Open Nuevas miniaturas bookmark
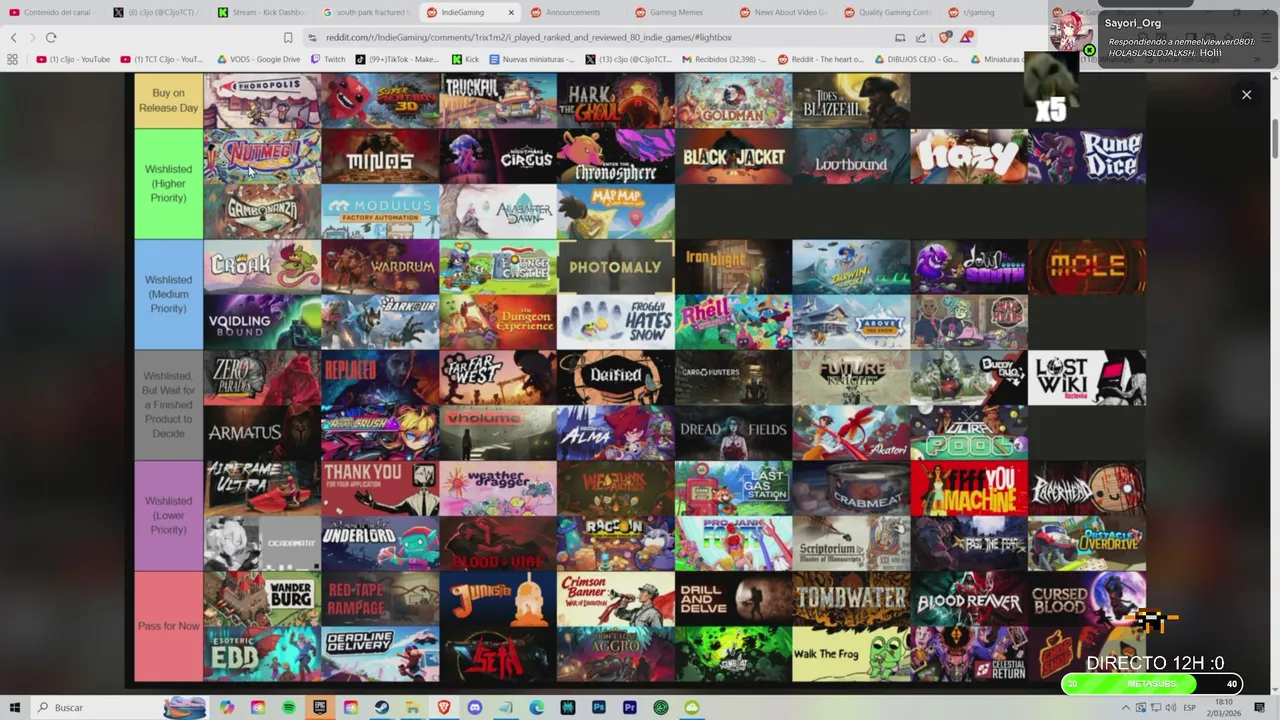 pyautogui.click(x=532, y=59)
